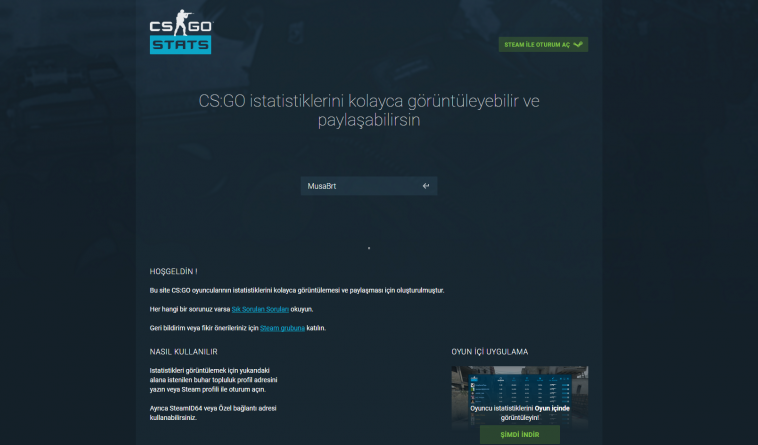The image size is (758, 445).
Task: Click the 'Ayrıca SteamID64' paragraph
Action: point(213,413)
